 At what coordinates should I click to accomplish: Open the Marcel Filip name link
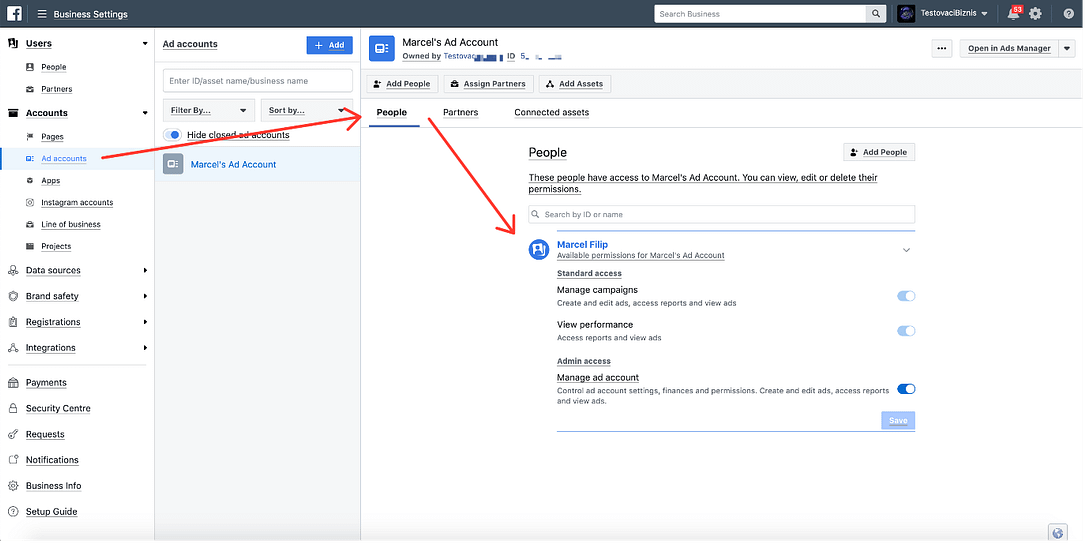582,245
